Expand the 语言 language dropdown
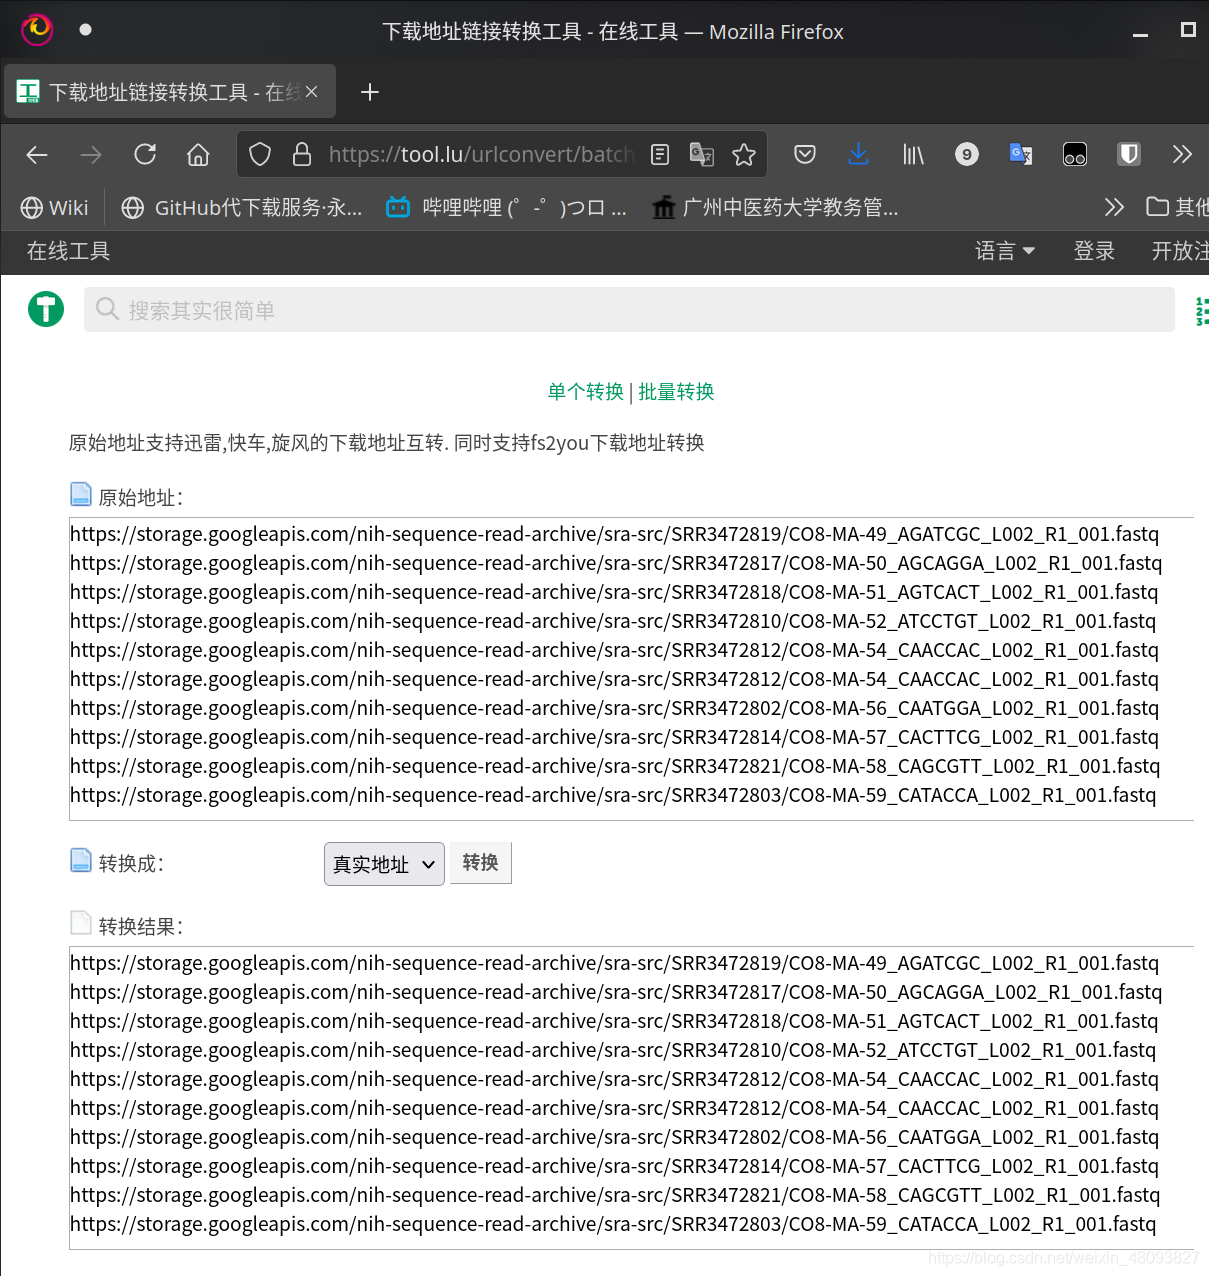Viewport: 1209px width, 1276px height. tap(1005, 251)
